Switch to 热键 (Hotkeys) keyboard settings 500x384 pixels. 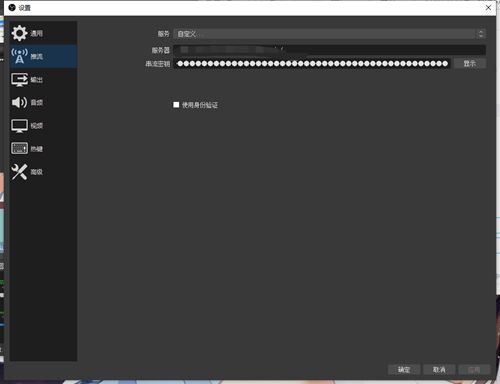coord(43,149)
